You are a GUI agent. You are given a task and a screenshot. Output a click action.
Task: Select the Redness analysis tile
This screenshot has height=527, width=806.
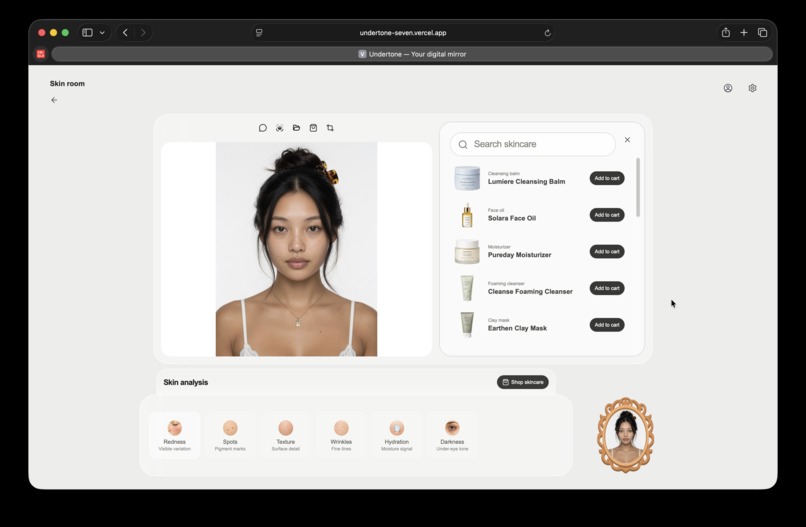point(175,435)
